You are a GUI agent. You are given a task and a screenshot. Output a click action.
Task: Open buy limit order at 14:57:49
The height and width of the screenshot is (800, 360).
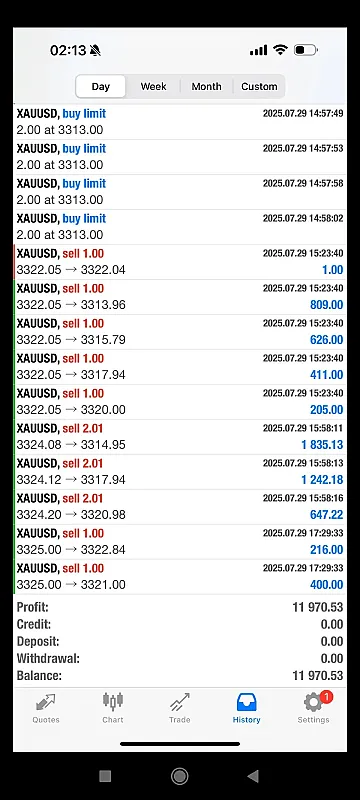click(180, 121)
